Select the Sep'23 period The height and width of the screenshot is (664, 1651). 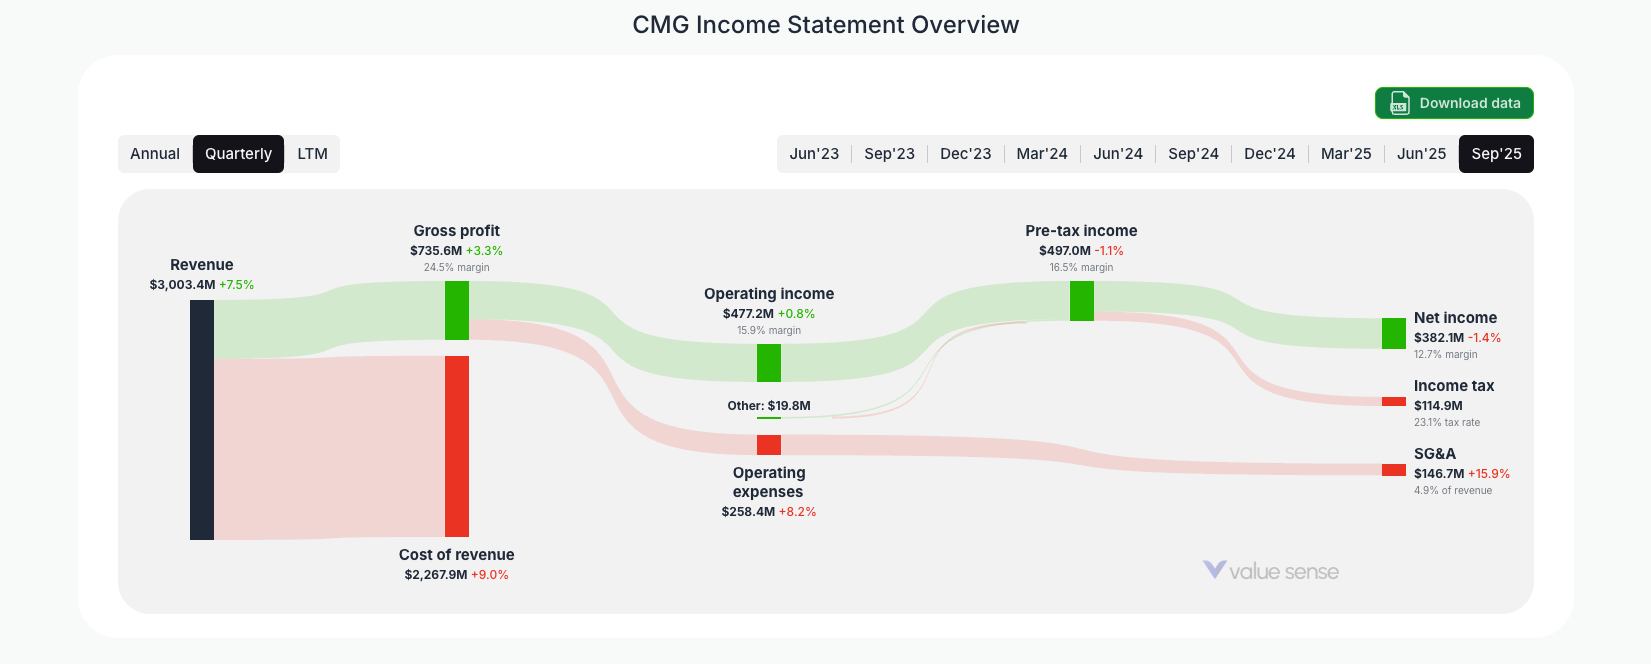coord(889,153)
